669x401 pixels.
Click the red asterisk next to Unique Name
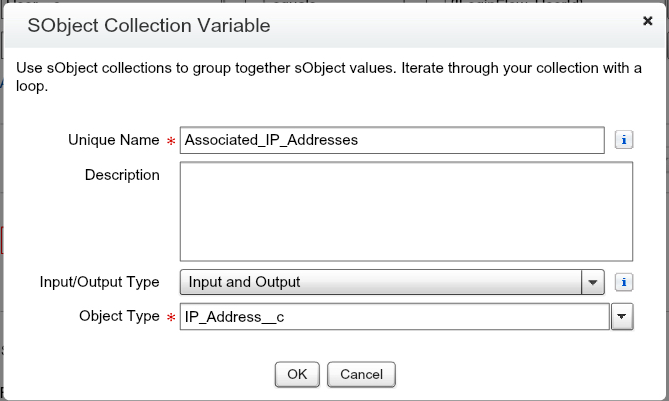click(170, 141)
